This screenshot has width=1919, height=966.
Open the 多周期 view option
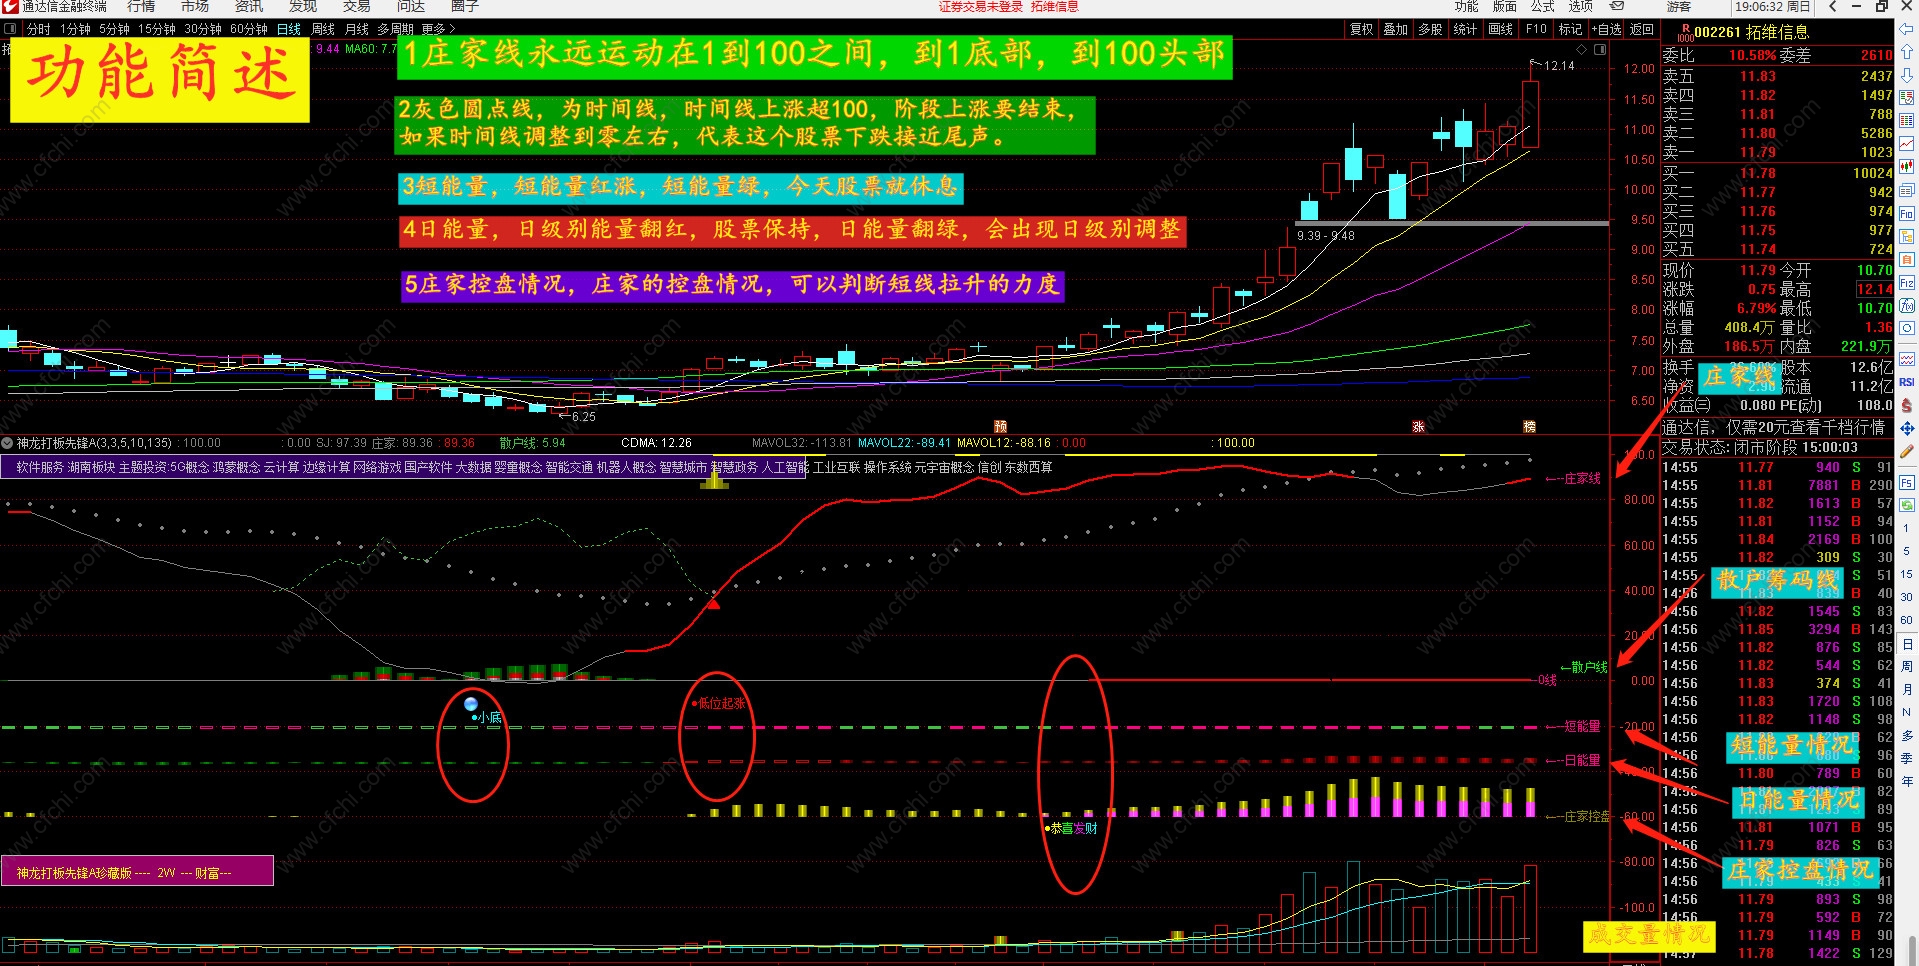396,29
